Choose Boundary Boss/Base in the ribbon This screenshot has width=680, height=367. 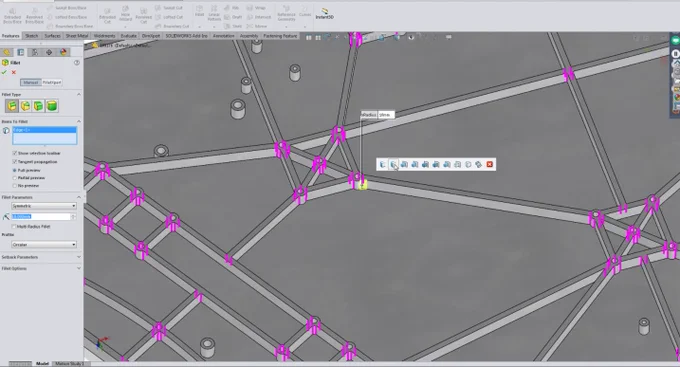(x=70, y=26)
